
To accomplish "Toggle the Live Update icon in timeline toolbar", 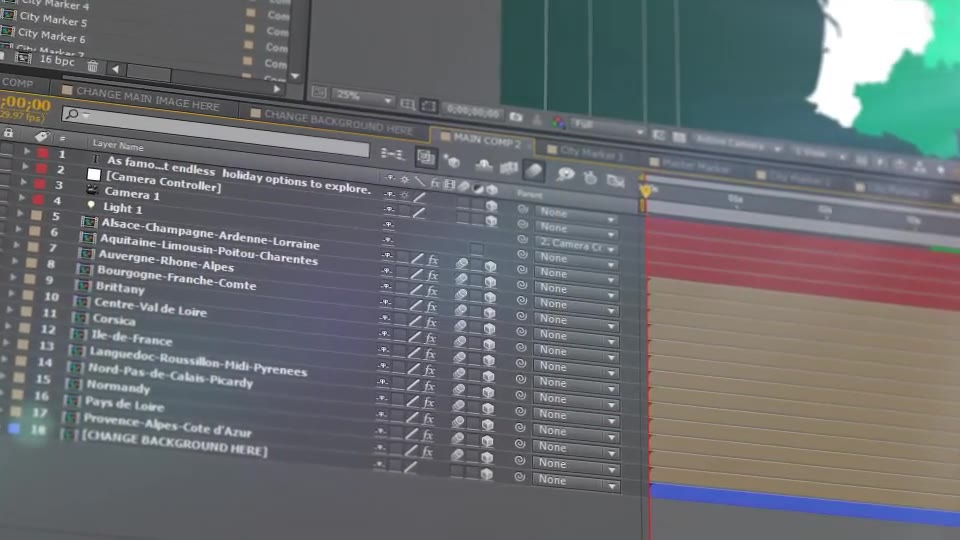I will point(426,158).
